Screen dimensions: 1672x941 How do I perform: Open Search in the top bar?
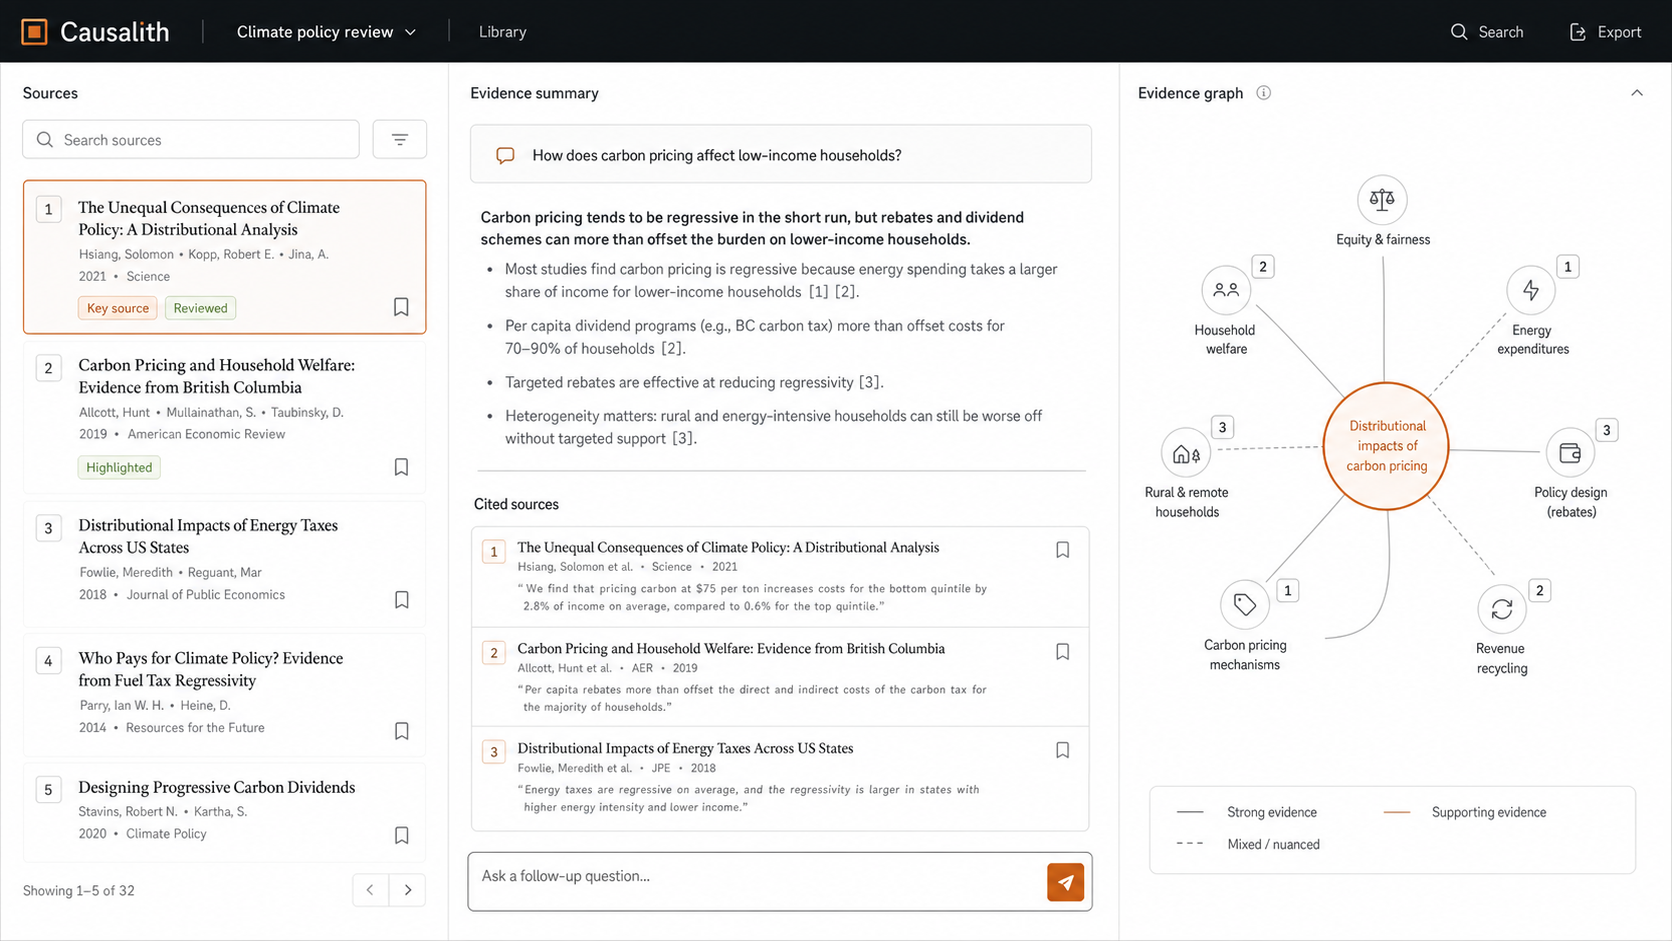1487,32
